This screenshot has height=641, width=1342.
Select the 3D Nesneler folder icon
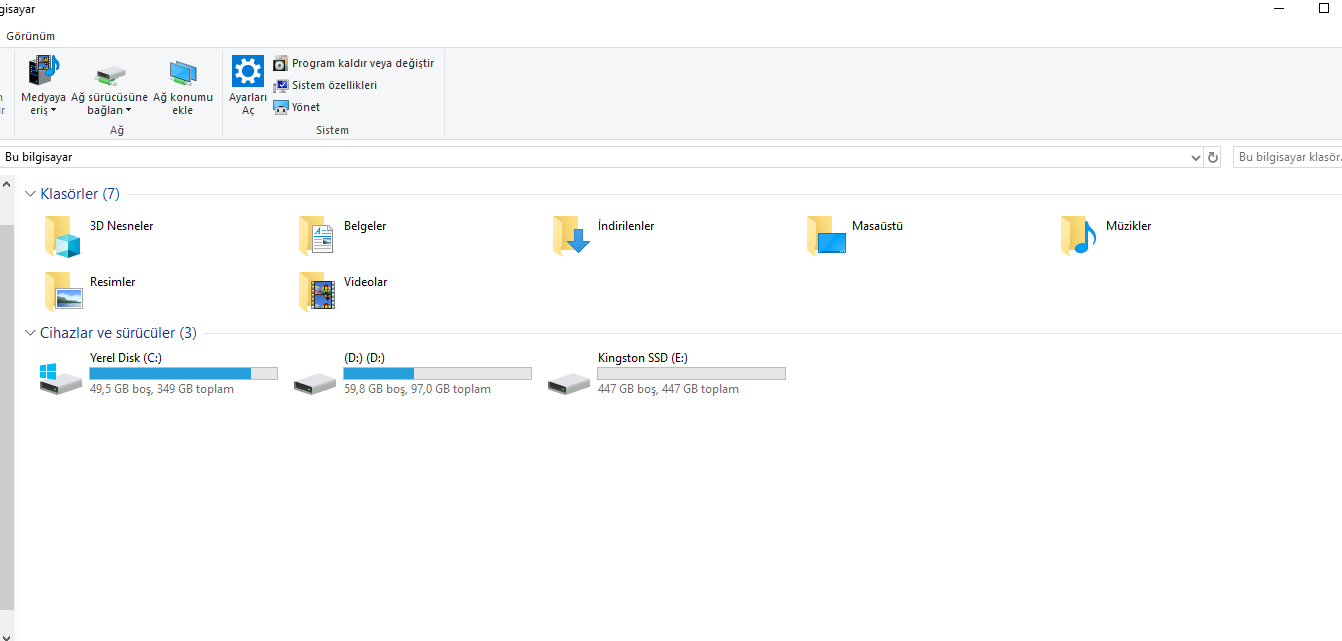click(x=61, y=236)
